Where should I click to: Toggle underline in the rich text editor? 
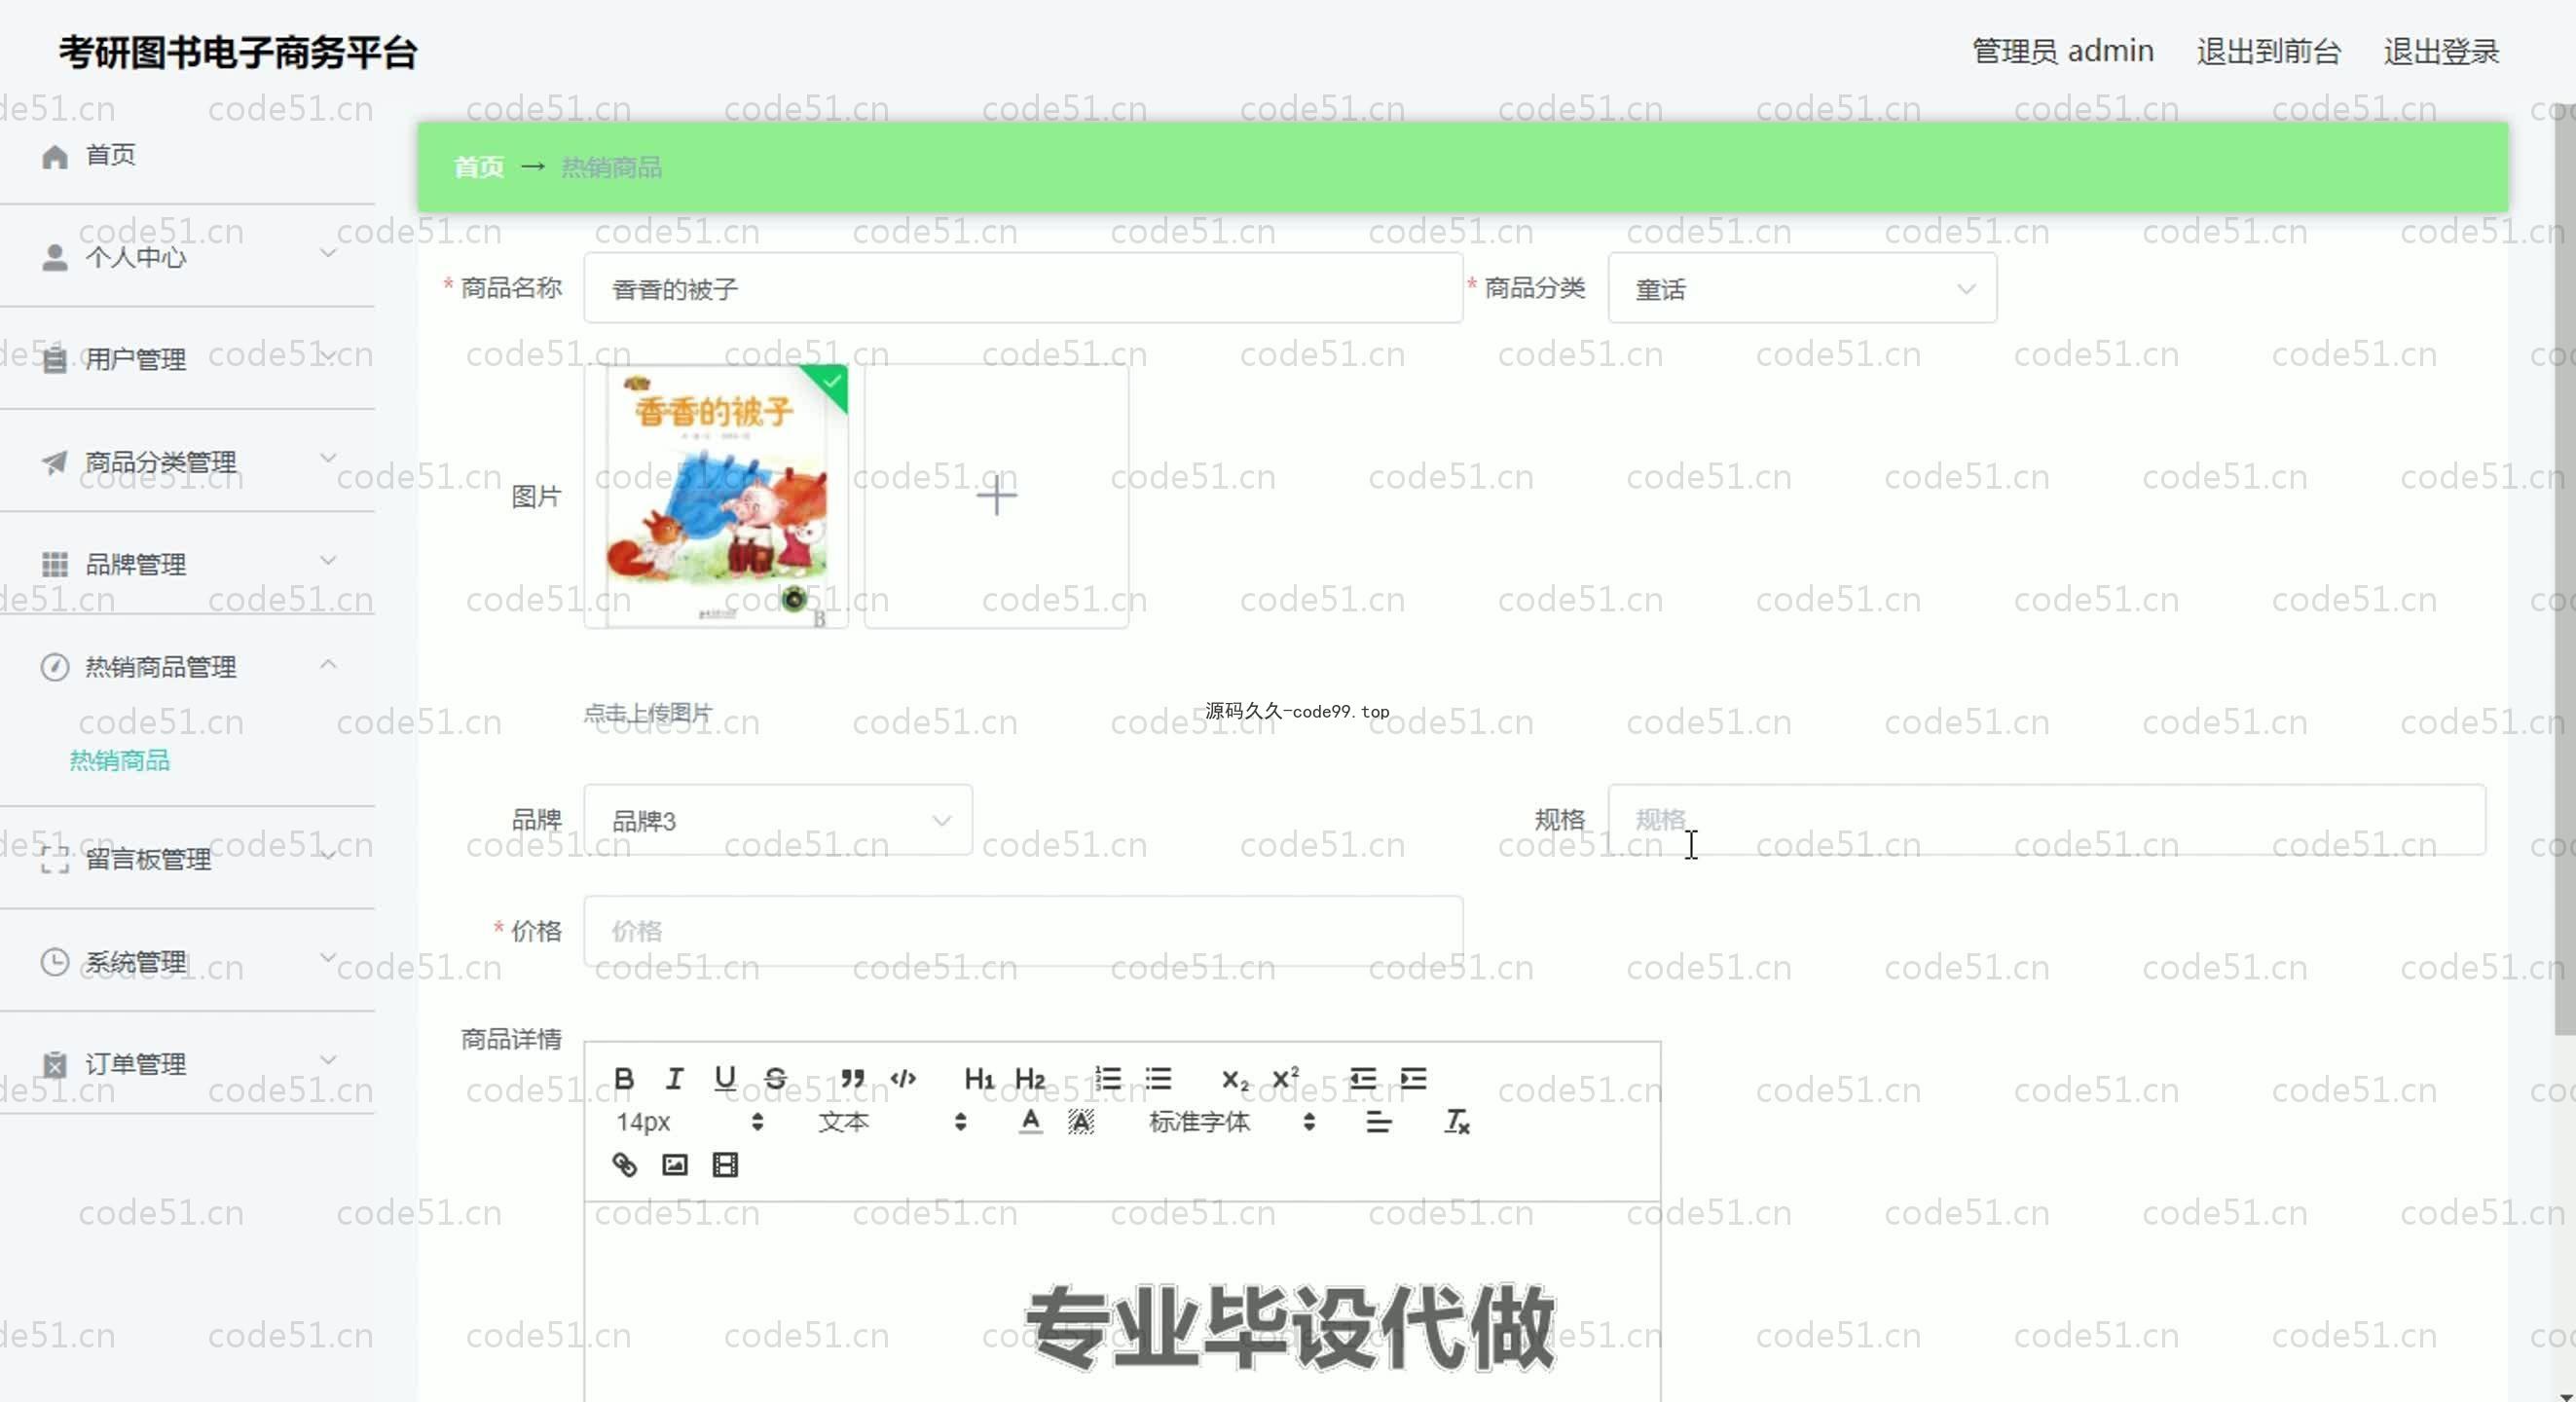pyautogui.click(x=725, y=1078)
